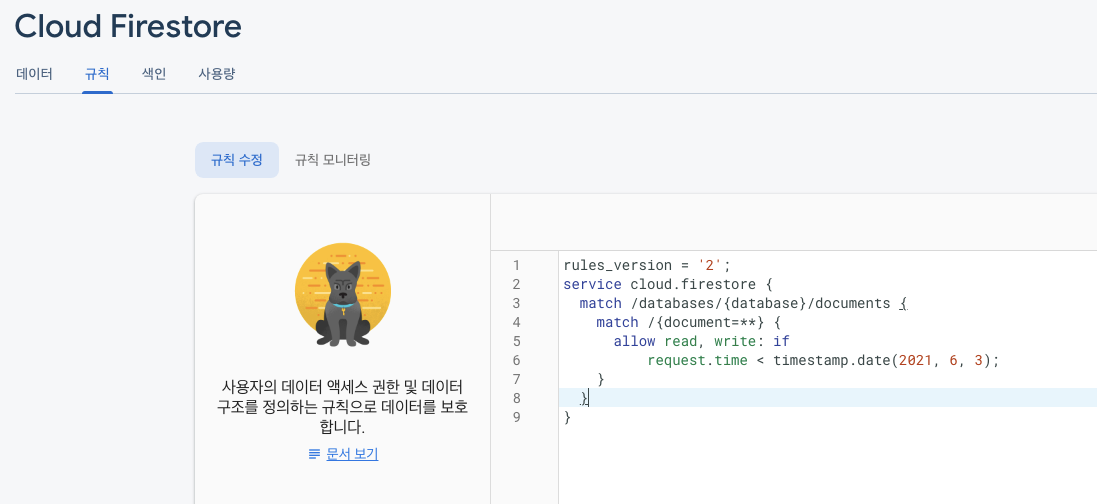This screenshot has width=1097, height=504.
Task: Click the year value 2021 in code
Action: click(x=916, y=360)
